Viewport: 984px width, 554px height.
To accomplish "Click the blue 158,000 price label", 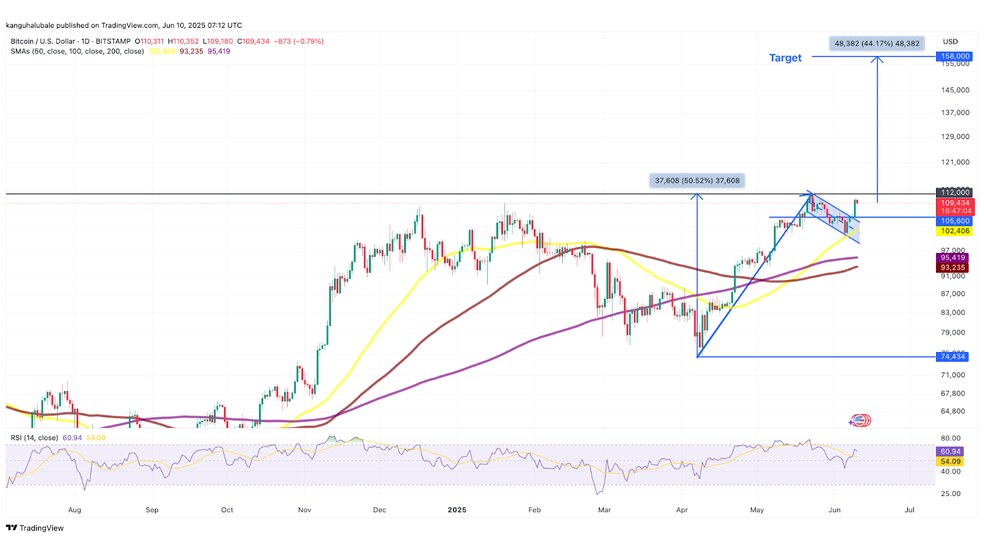I will point(953,57).
